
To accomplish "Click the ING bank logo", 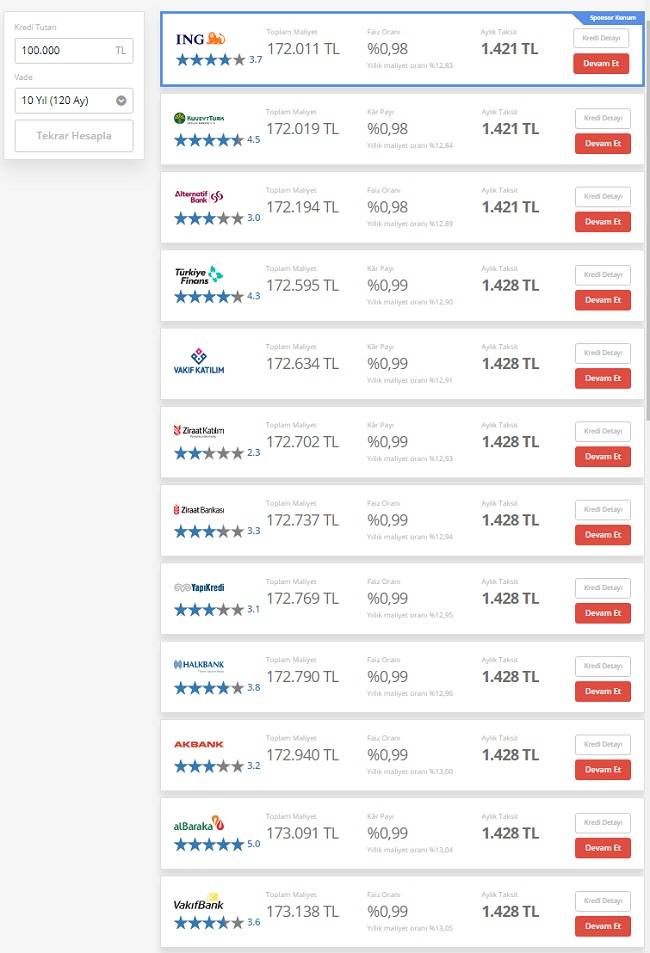I will click(x=200, y=39).
